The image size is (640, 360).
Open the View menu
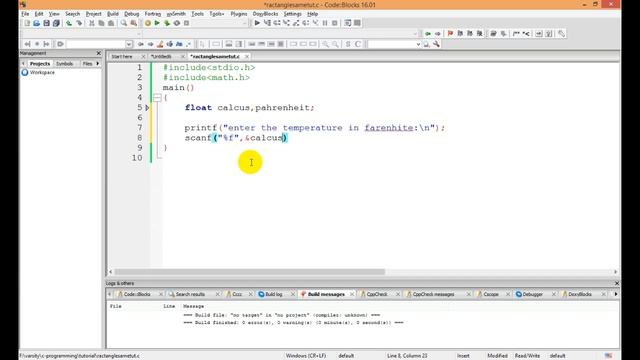pyautogui.click(x=54, y=14)
